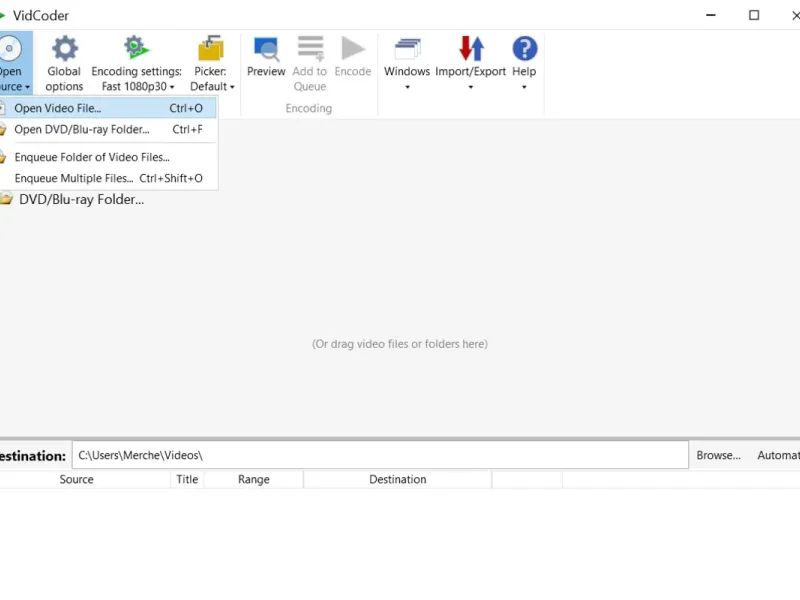
Task: Click the Add to Queue icon
Action: (x=310, y=48)
